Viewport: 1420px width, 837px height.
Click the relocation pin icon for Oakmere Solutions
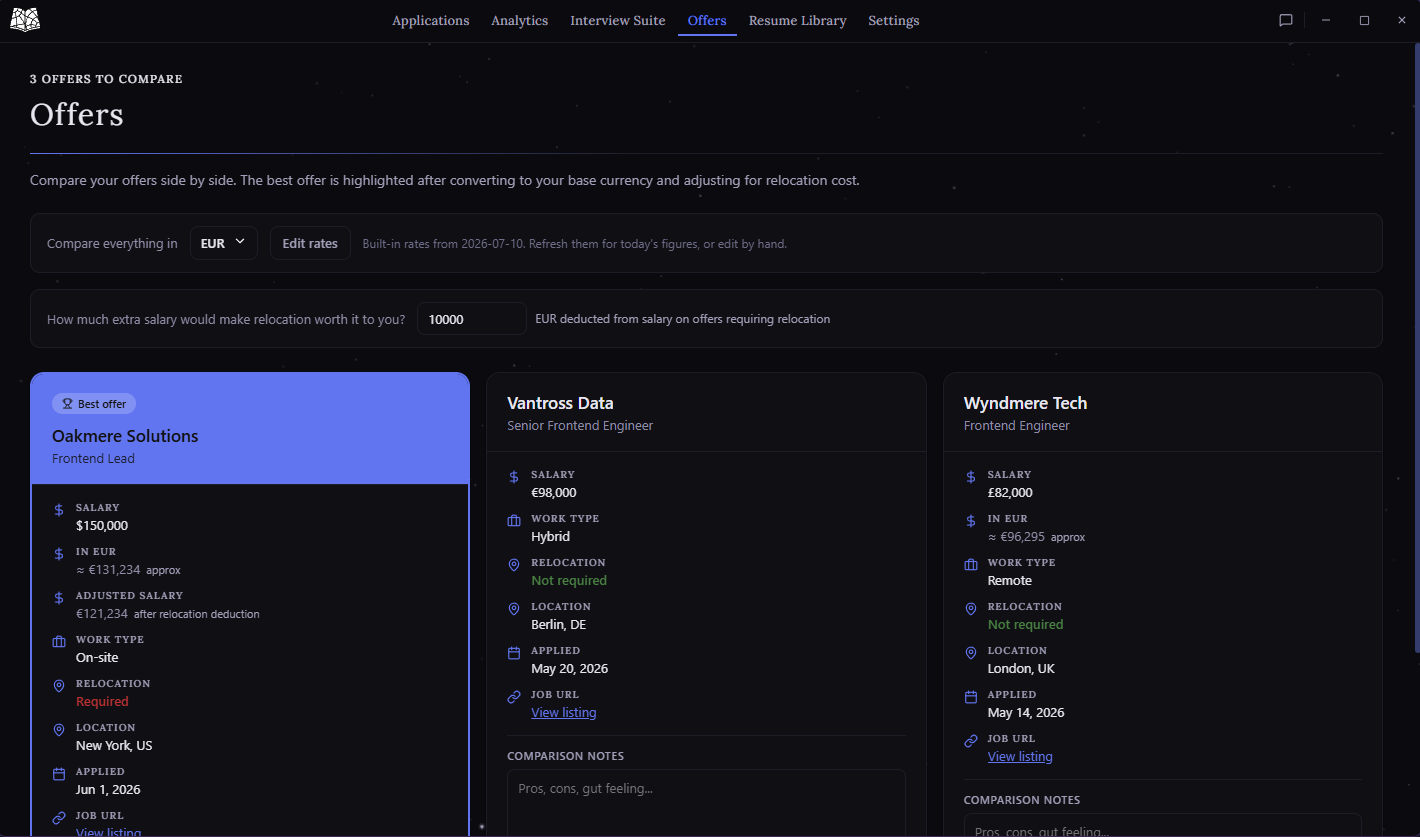[59, 686]
